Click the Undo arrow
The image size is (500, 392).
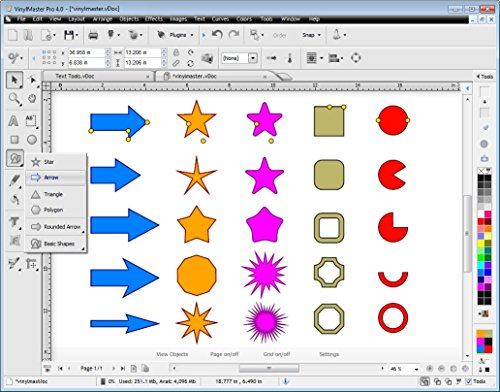coord(217,34)
